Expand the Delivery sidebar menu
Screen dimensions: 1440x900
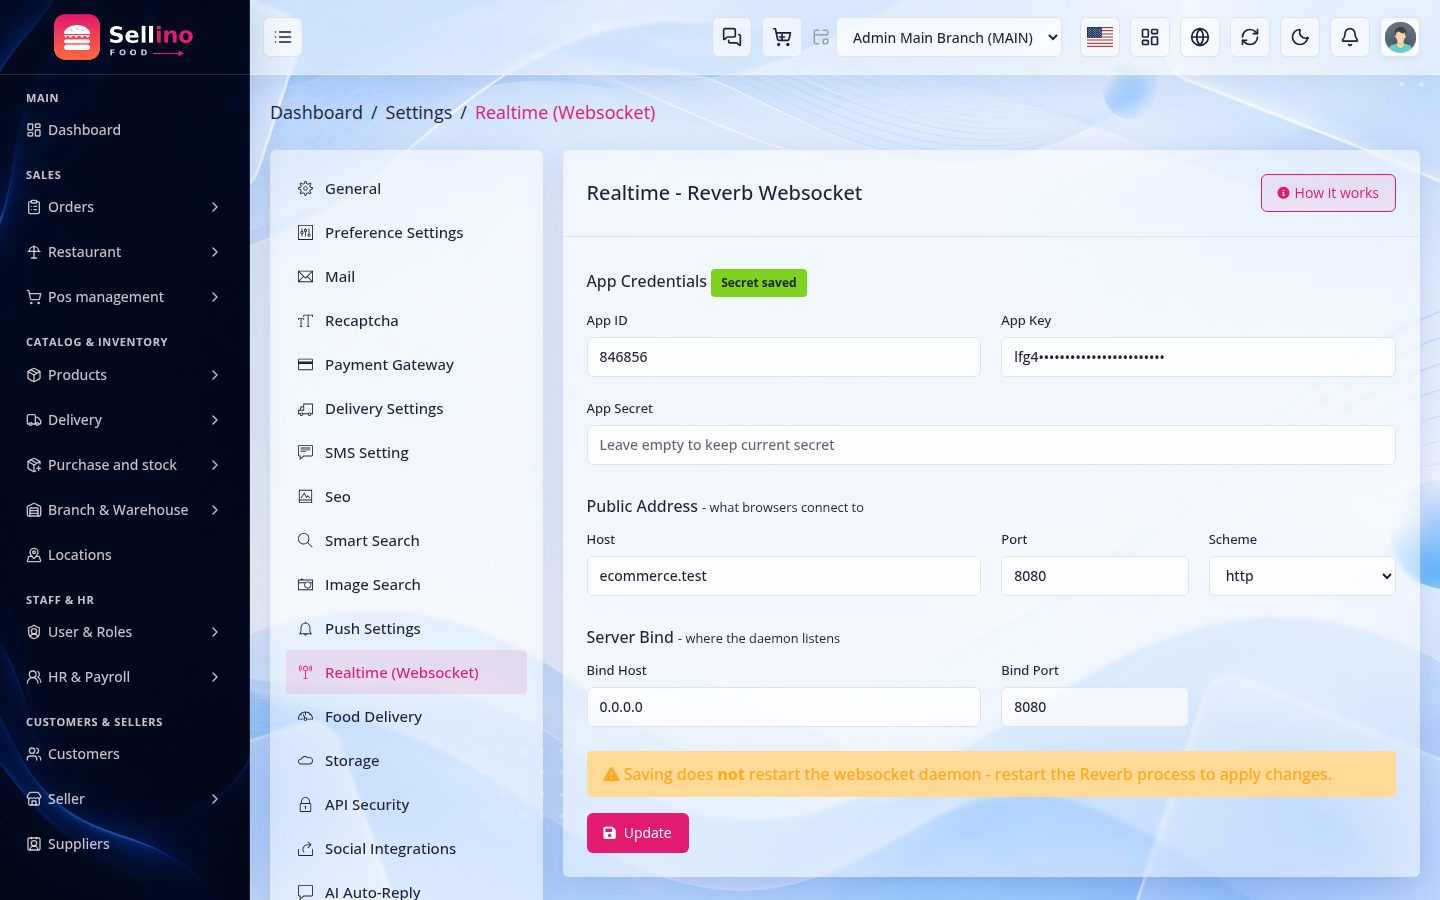tap(124, 420)
